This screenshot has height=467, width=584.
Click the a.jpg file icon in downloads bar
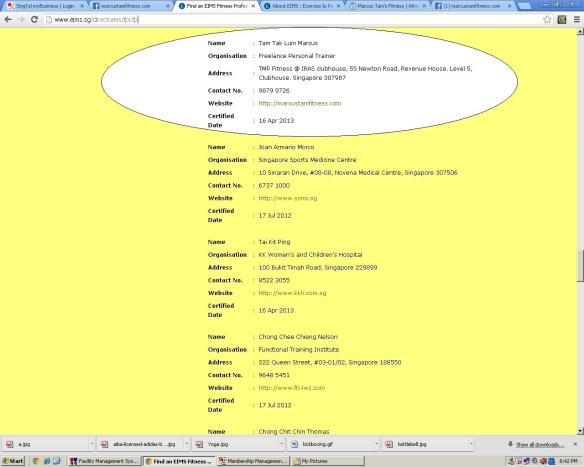[10, 444]
